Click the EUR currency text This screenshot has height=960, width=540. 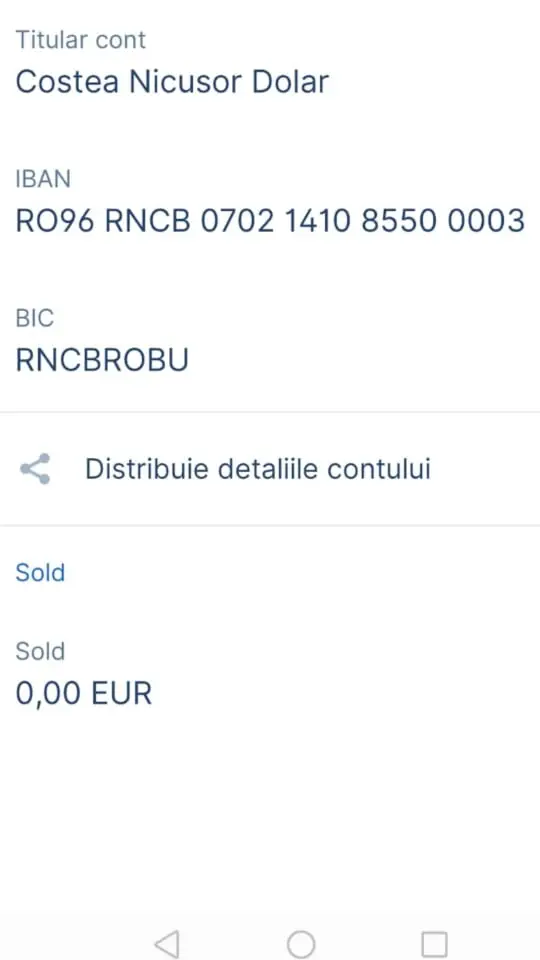[x=121, y=694]
